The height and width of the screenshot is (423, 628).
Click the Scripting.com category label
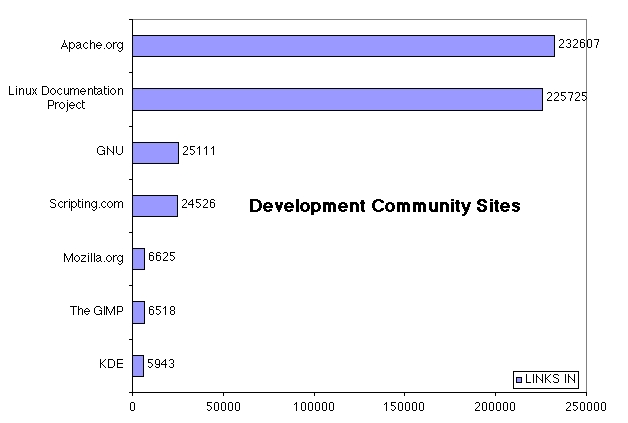pos(86,204)
